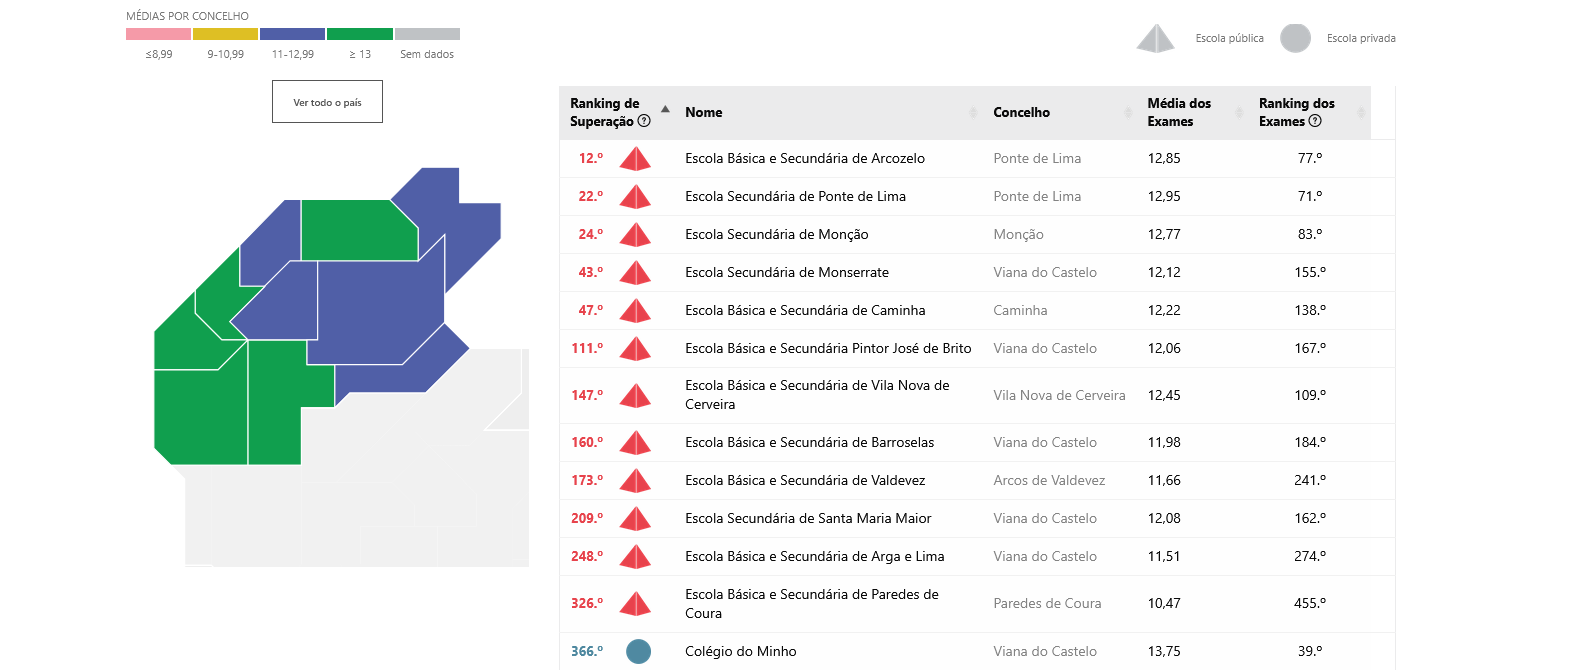Sort table by Concelho column arrows
Screen dimensions: 1572x670
[x=1128, y=113]
